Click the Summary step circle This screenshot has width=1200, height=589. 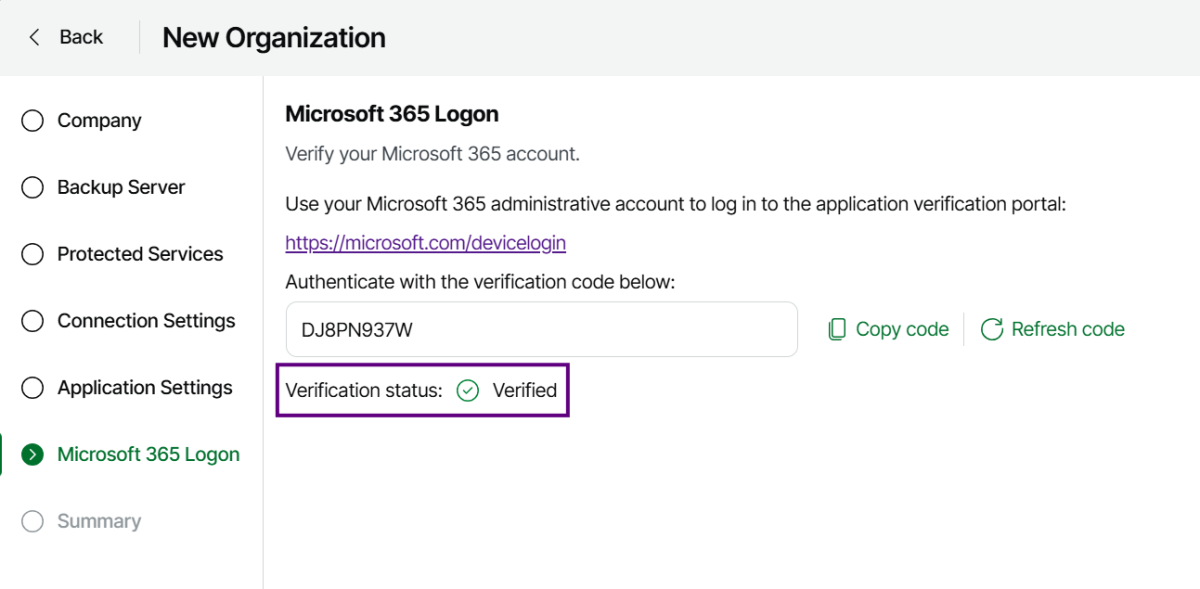33,522
